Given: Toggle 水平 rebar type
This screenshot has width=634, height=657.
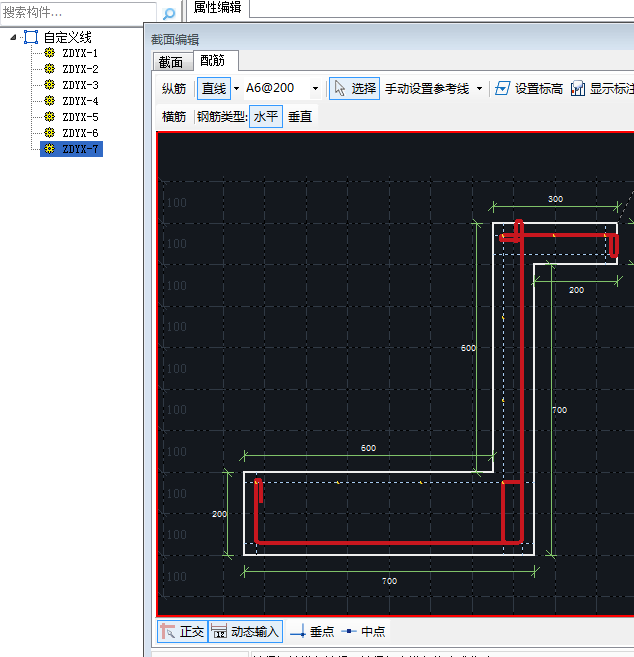Looking at the screenshot, I should click(266, 116).
